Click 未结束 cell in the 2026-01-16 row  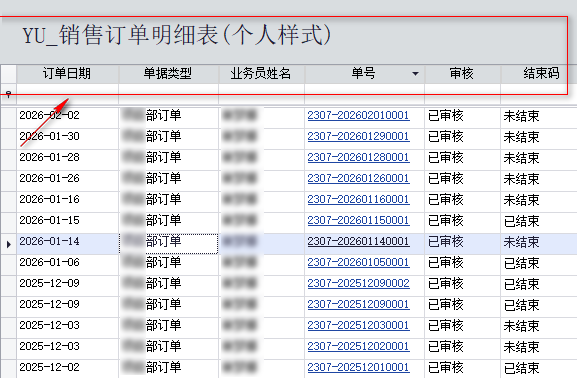tap(539, 202)
